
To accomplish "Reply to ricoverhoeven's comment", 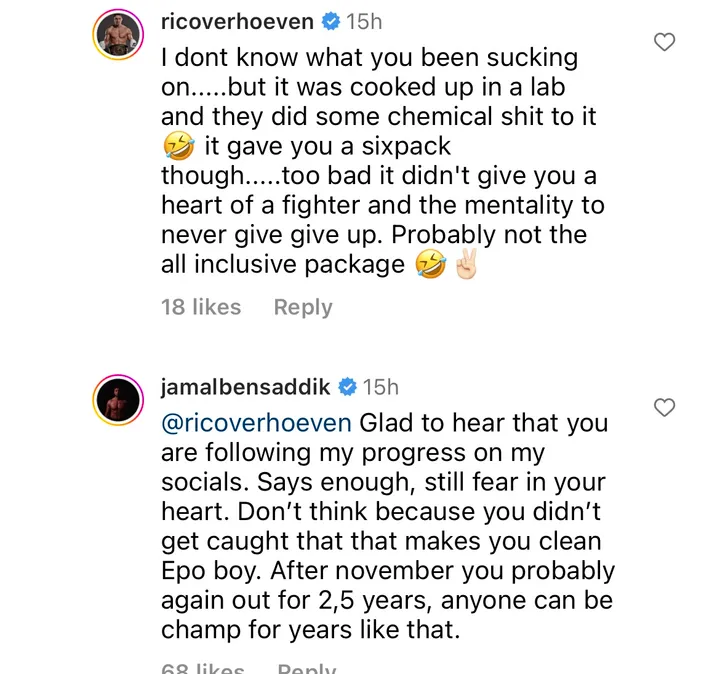I will [303, 308].
